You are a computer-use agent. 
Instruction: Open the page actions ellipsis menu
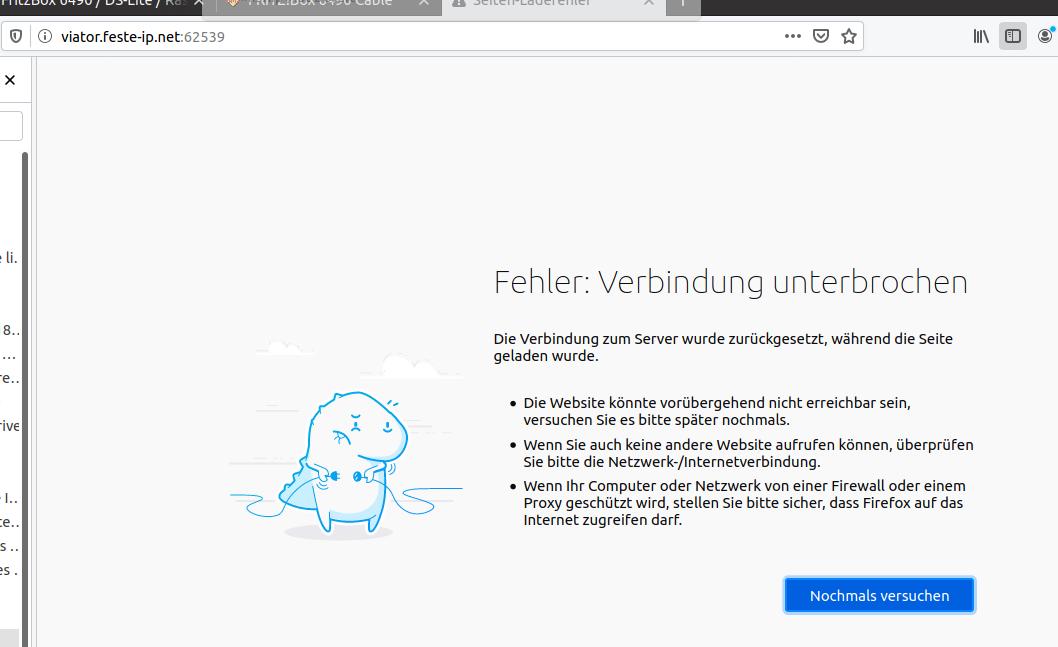click(x=792, y=36)
